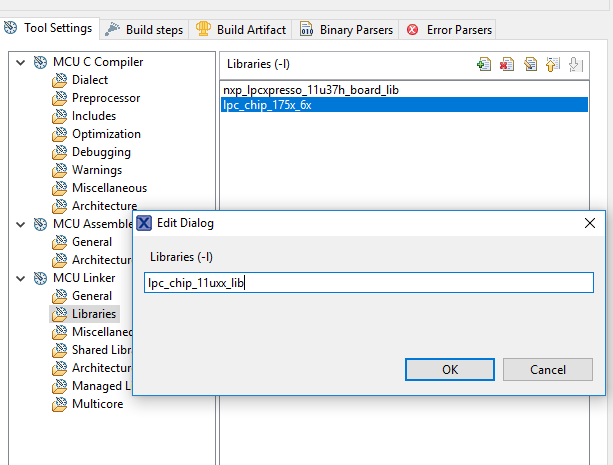Collapse the MCU Linker node
This screenshot has height=465, width=613.
coord(21,278)
